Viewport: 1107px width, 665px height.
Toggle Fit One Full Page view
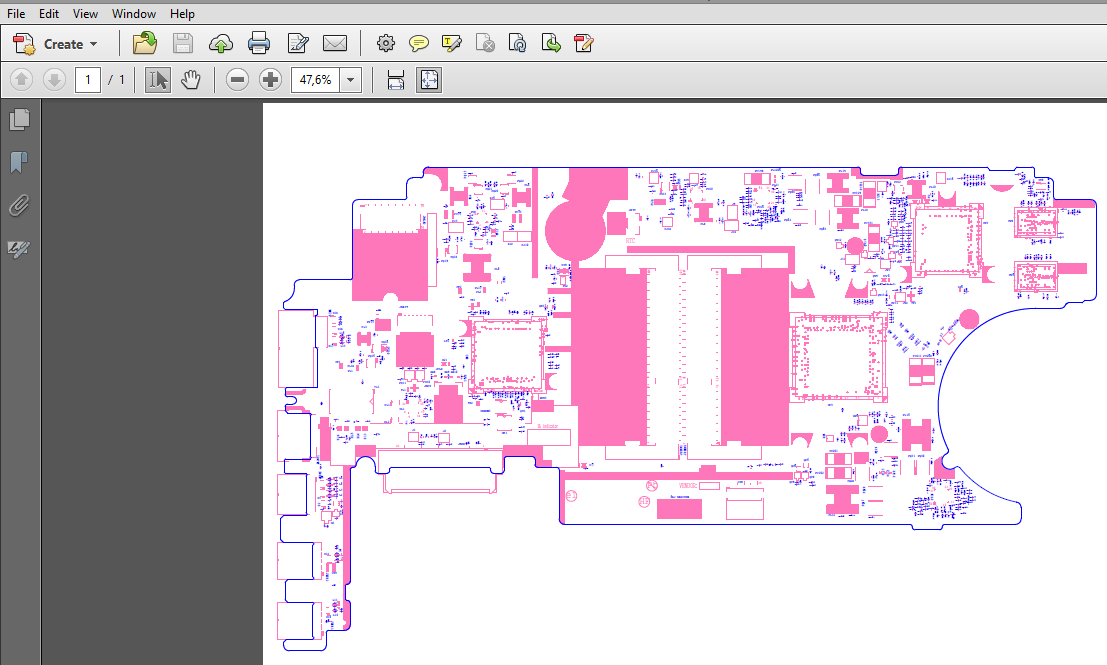click(429, 80)
